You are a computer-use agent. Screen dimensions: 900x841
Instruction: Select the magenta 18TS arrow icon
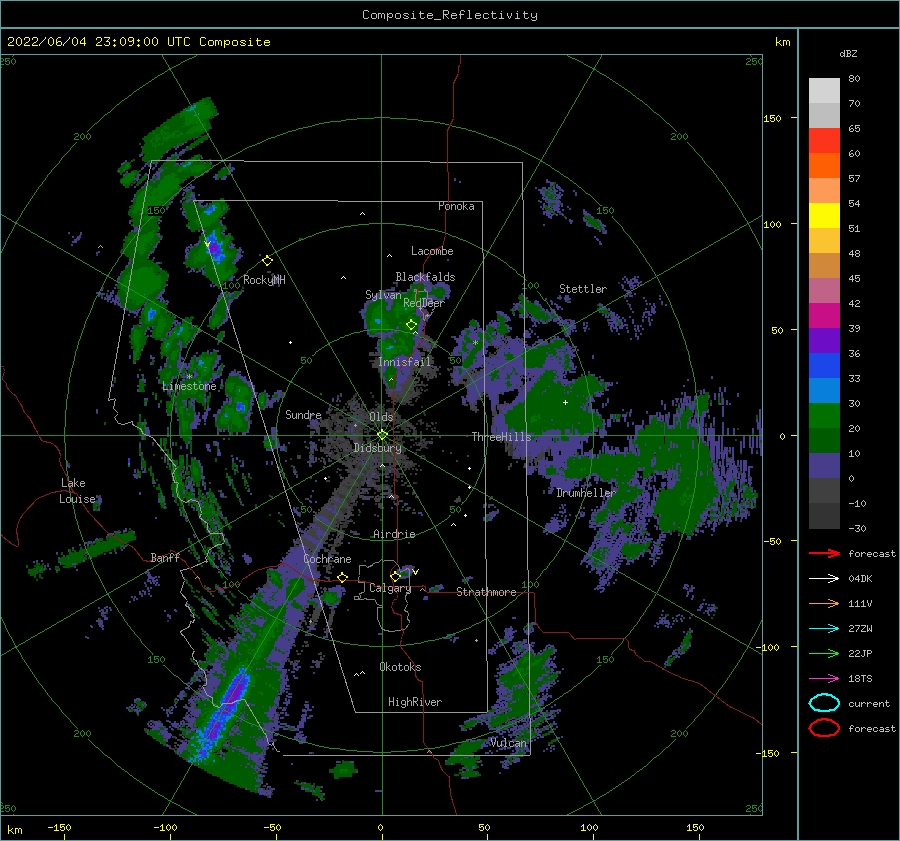pyautogui.click(x=824, y=679)
